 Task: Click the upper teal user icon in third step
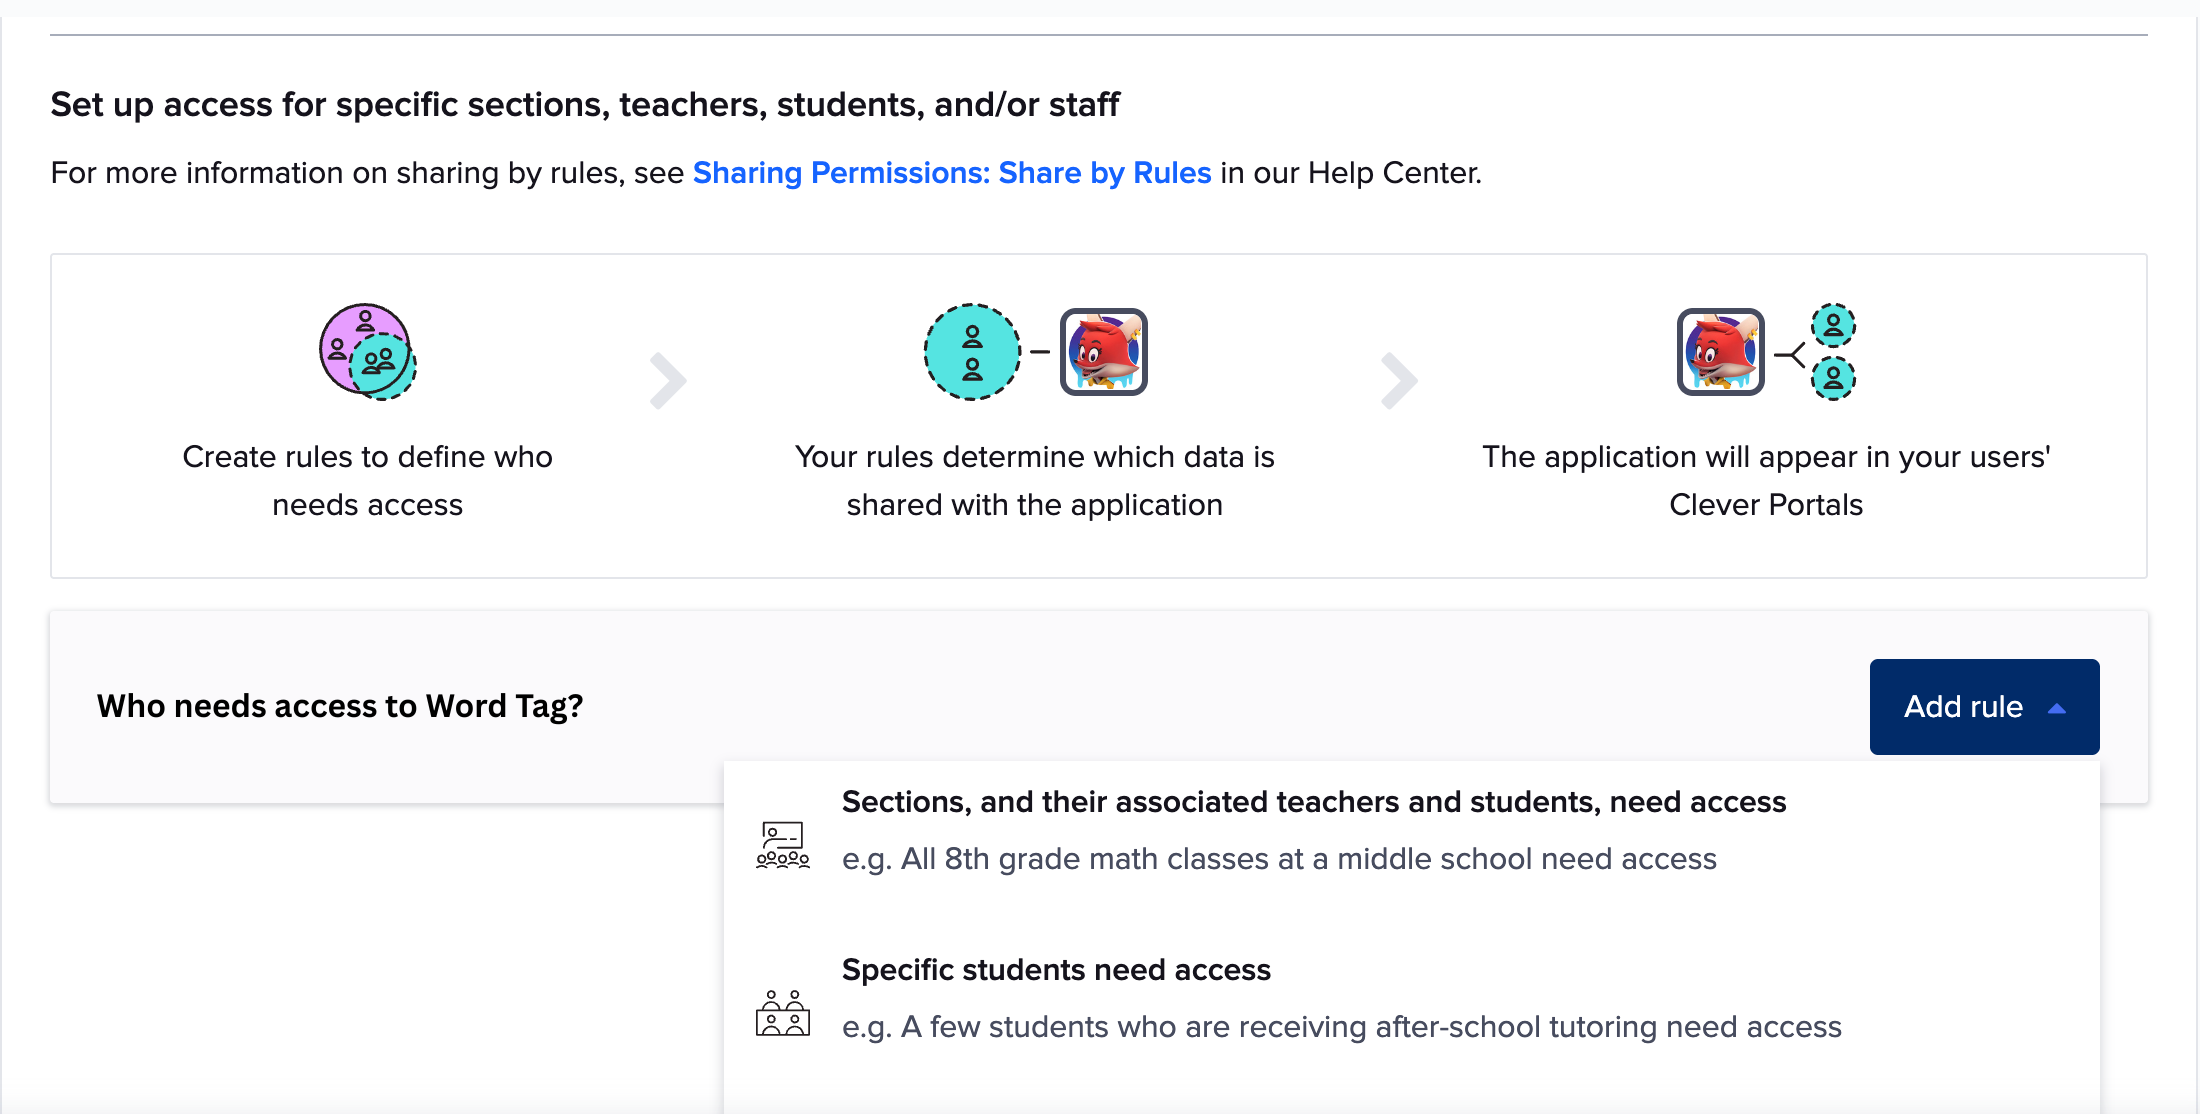(x=1833, y=325)
